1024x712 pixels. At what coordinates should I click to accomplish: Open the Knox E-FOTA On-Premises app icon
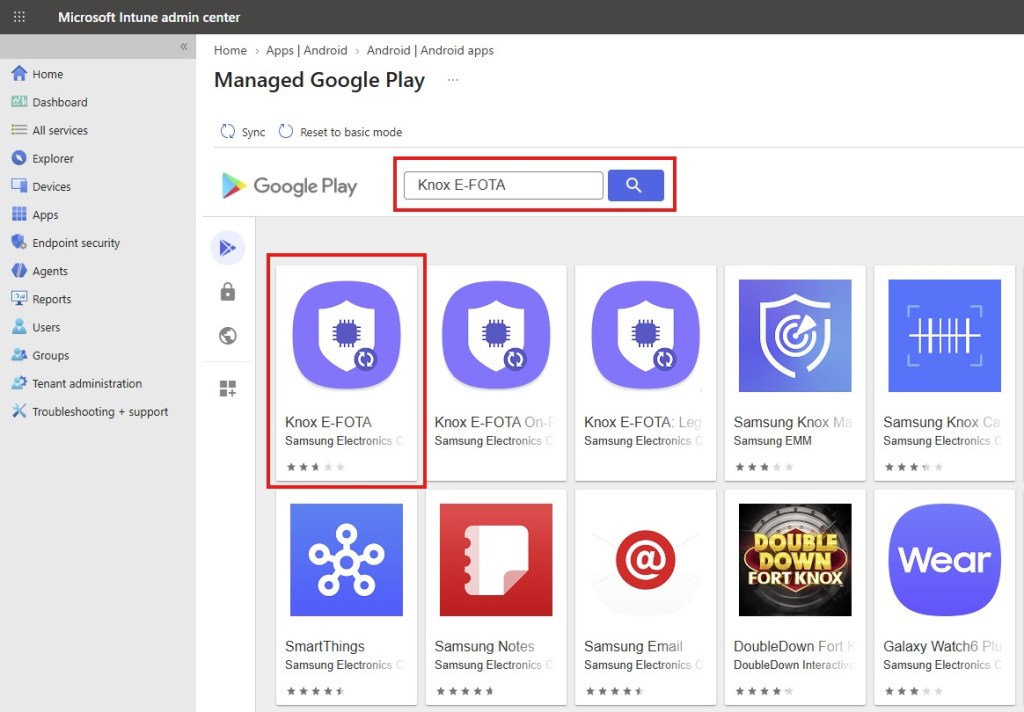click(x=496, y=336)
